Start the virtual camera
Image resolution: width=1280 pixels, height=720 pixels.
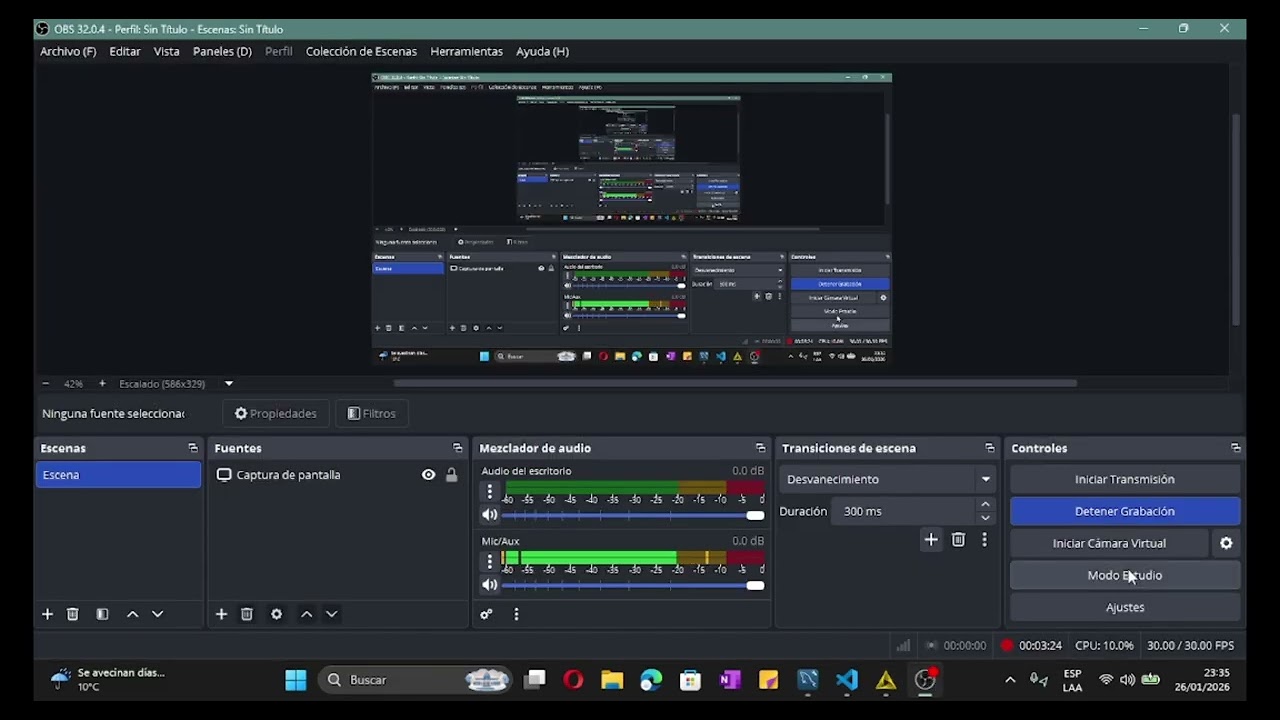coord(1109,543)
